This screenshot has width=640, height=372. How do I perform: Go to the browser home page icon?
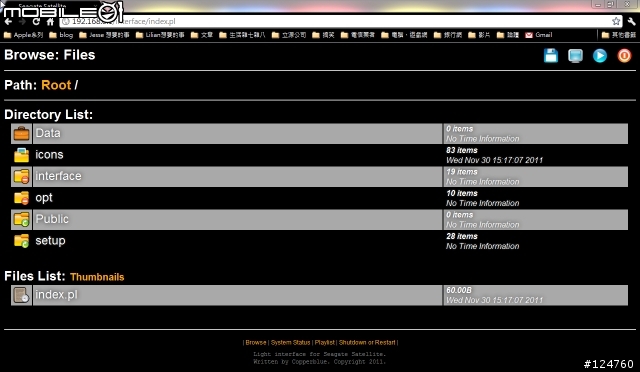(50, 21)
